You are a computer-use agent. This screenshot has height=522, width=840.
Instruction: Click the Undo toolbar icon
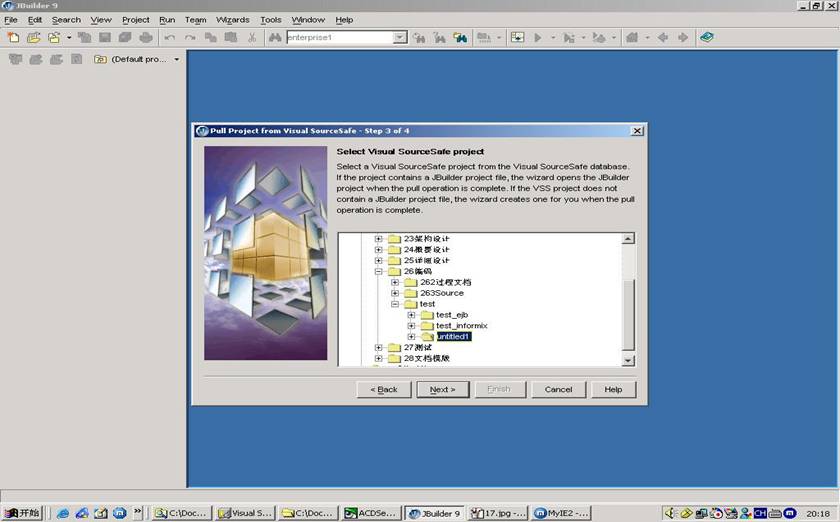pos(170,38)
